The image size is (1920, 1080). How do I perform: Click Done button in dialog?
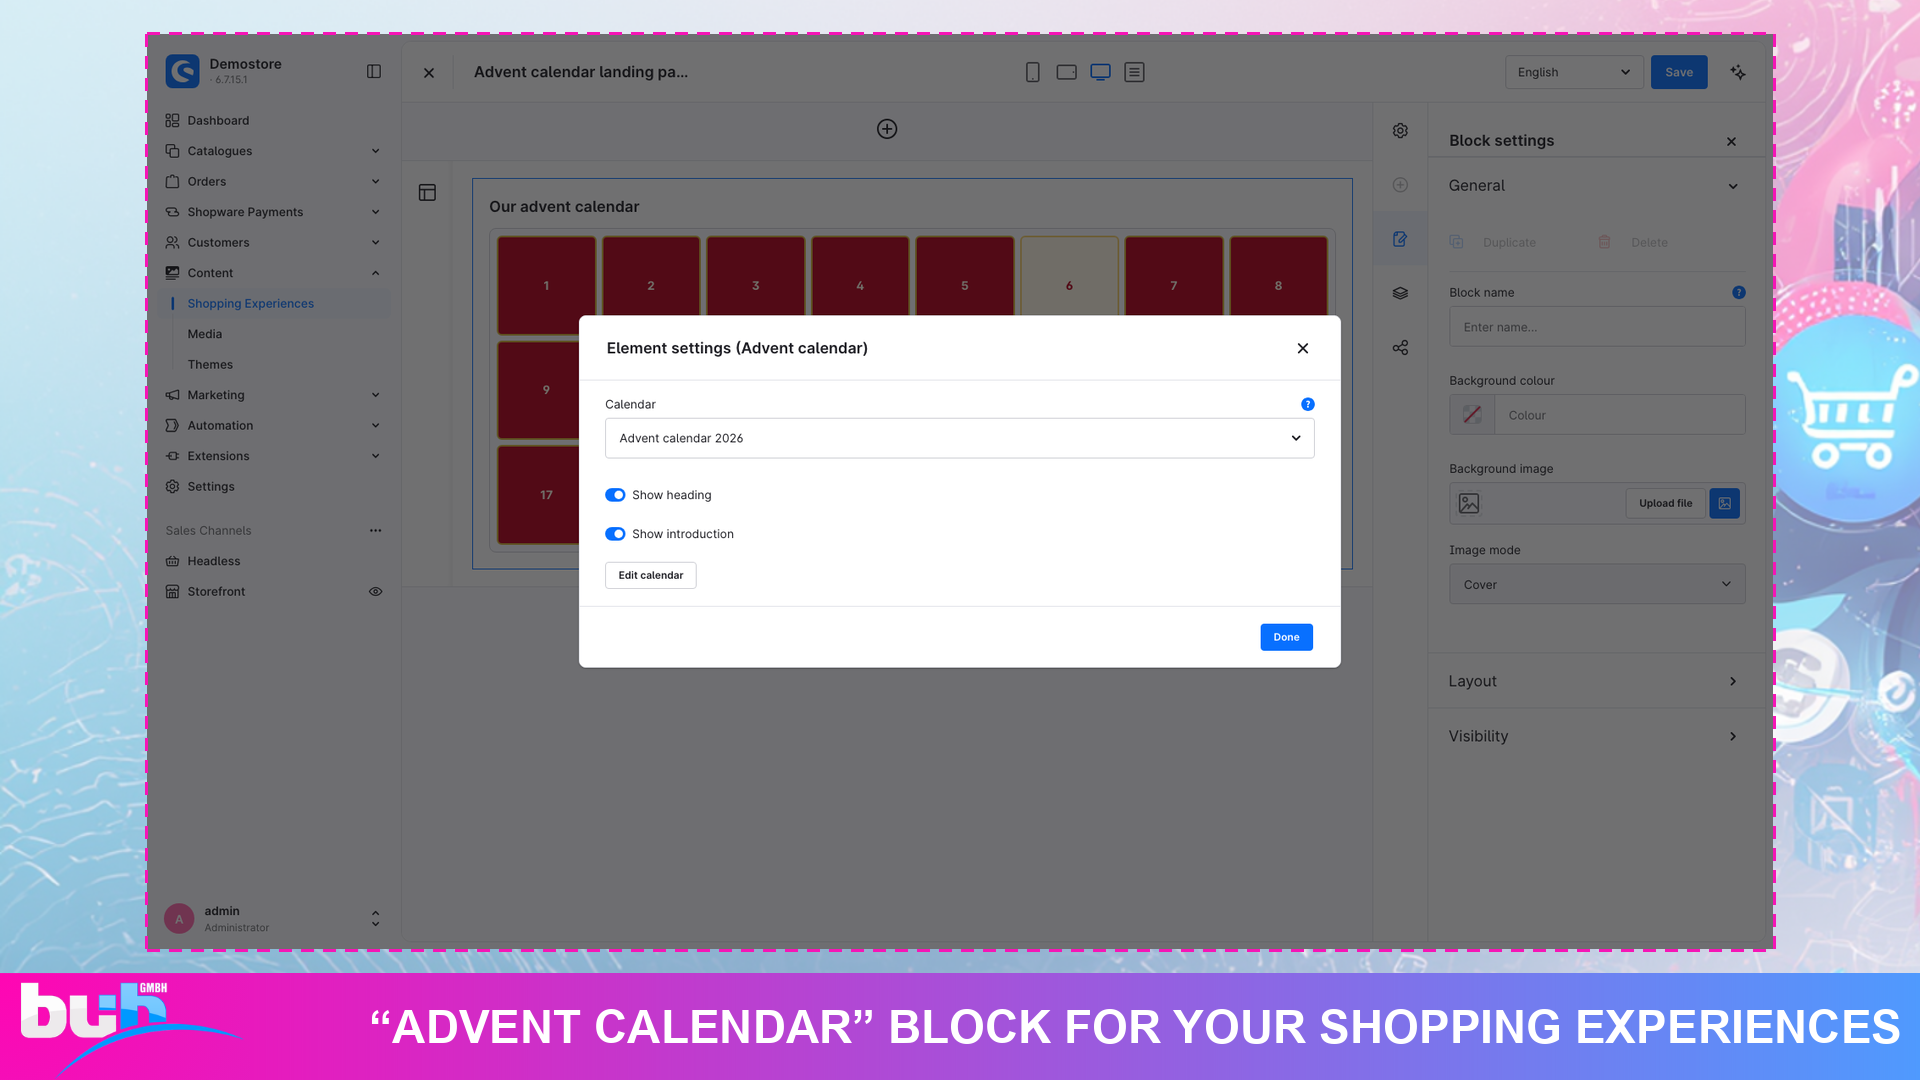tap(1286, 637)
